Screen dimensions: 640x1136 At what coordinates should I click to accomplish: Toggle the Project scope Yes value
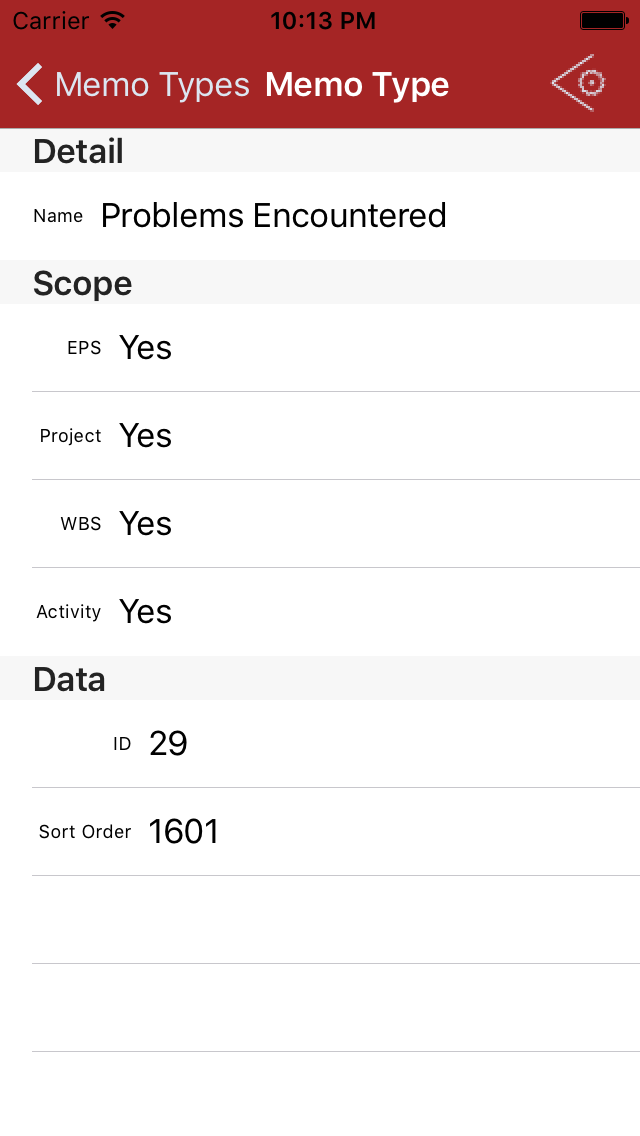pyautogui.click(x=146, y=436)
